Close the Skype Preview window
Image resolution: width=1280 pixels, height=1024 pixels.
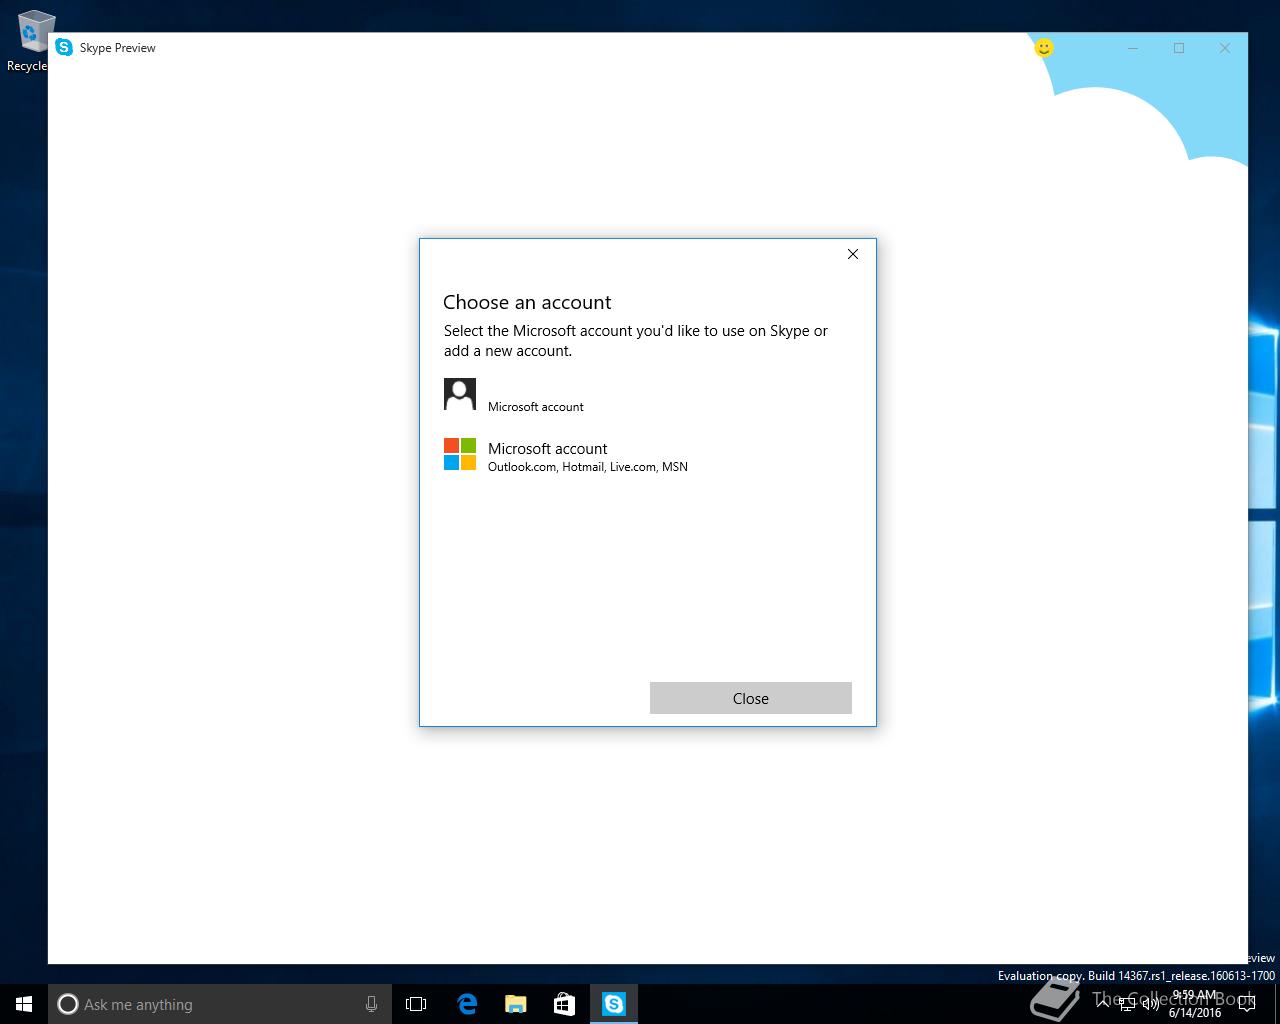[x=1225, y=48]
